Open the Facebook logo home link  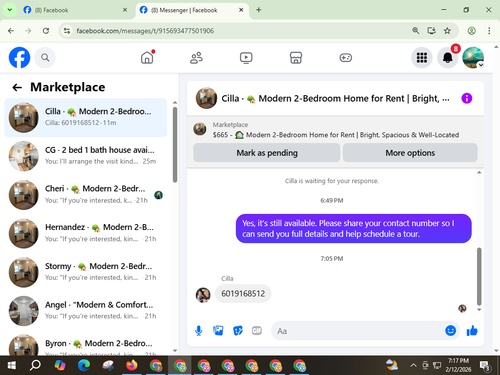19,58
